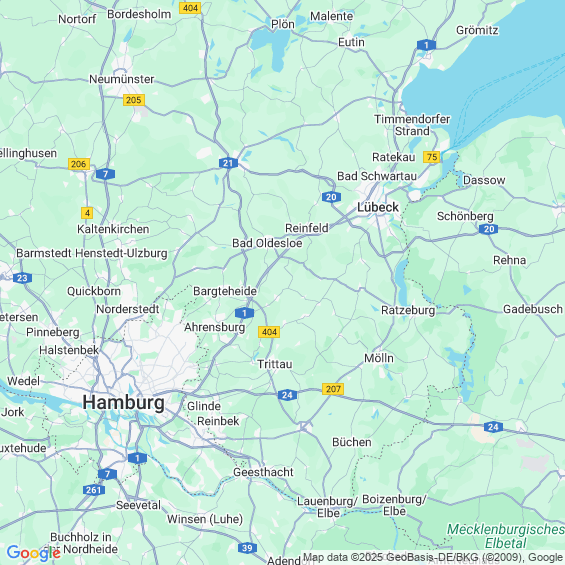Select the Neumünster city label
This screenshot has height=565, width=565.
pos(122,79)
